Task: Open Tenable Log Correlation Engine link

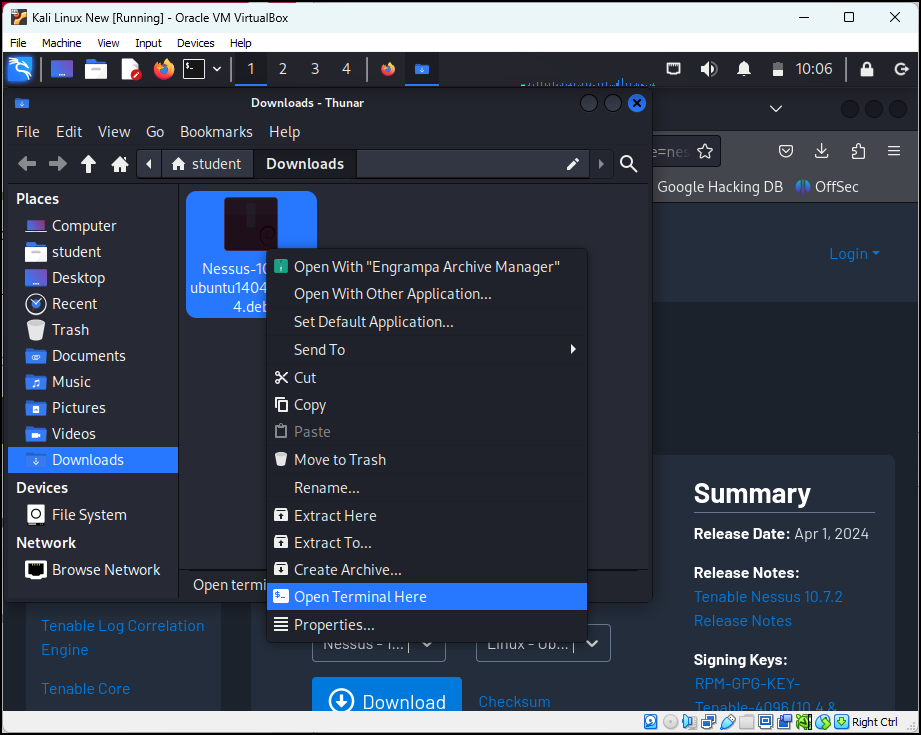Action: (123, 637)
